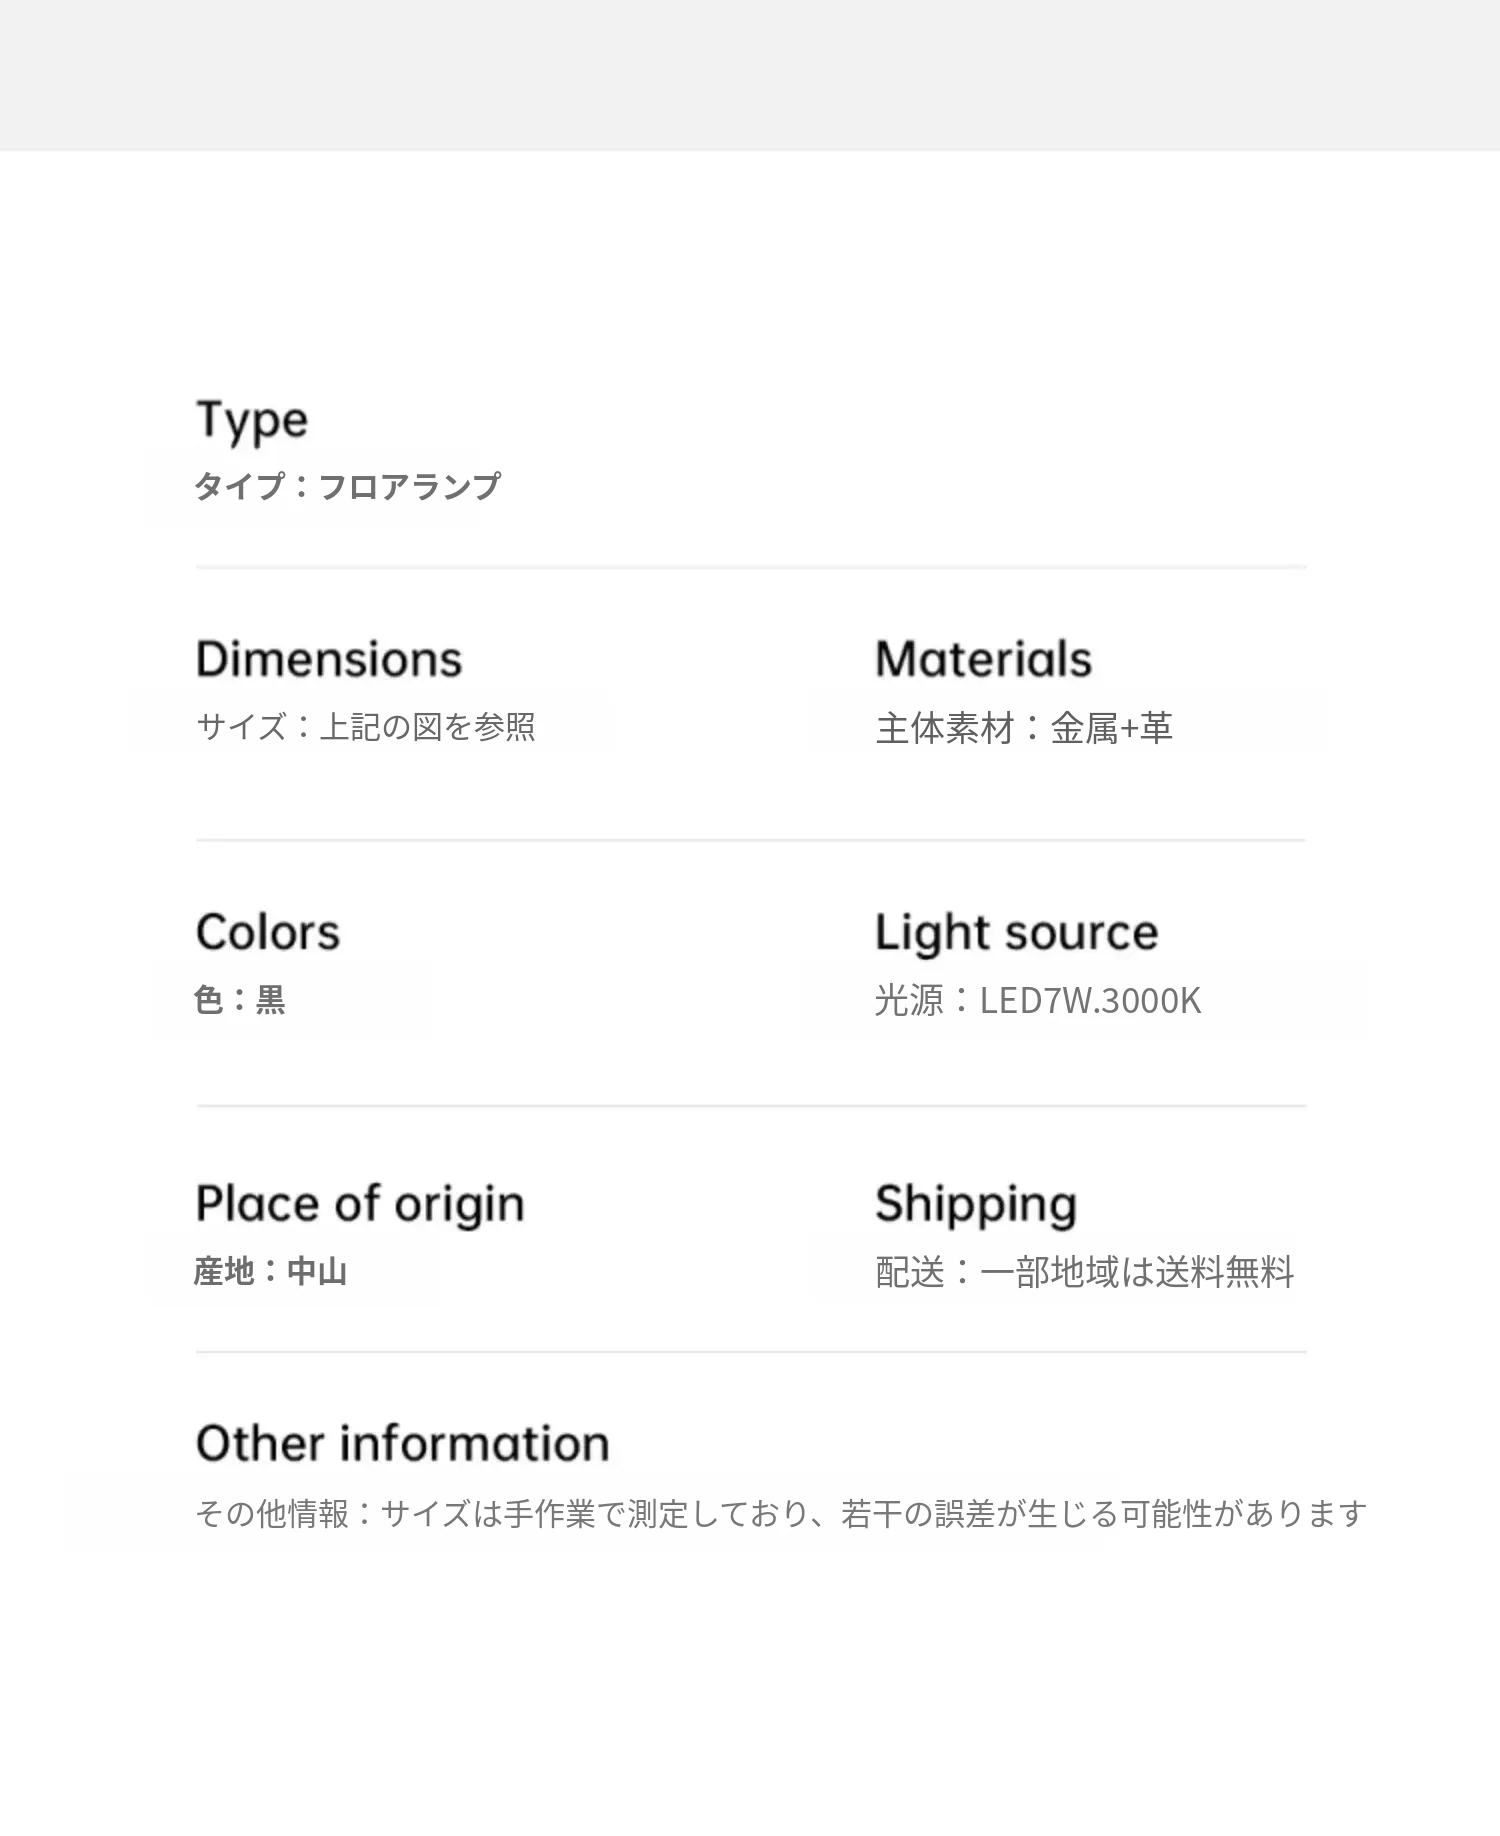The image size is (1500, 1836).
Task: Click the "Other information" heading
Action: point(403,1444)
